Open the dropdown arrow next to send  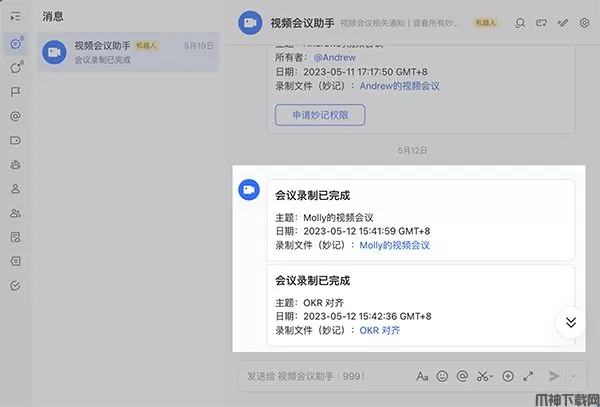(573, 376)
